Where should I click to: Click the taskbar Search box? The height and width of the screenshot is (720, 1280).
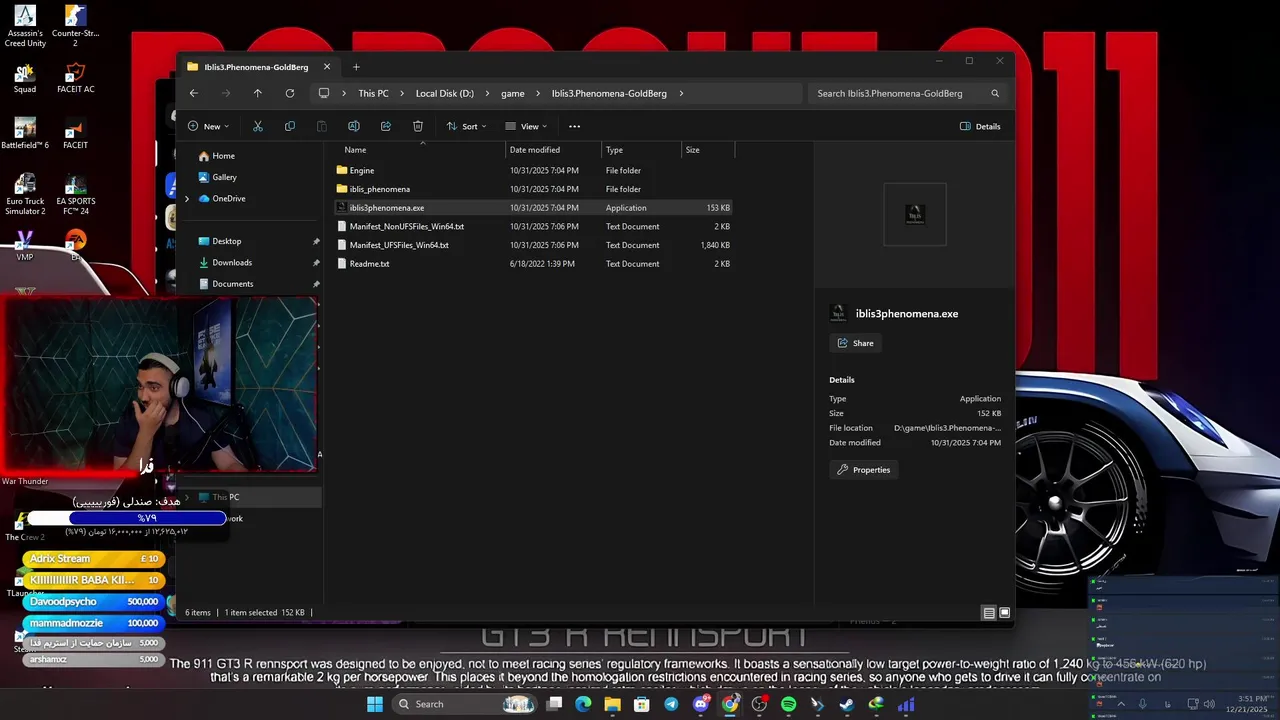[x=465, y=704]
